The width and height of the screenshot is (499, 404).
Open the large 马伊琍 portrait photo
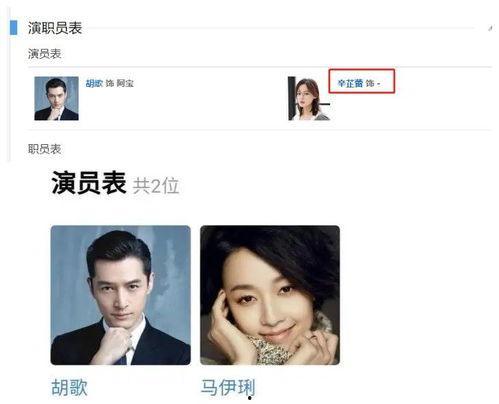(x=270, y=295)
